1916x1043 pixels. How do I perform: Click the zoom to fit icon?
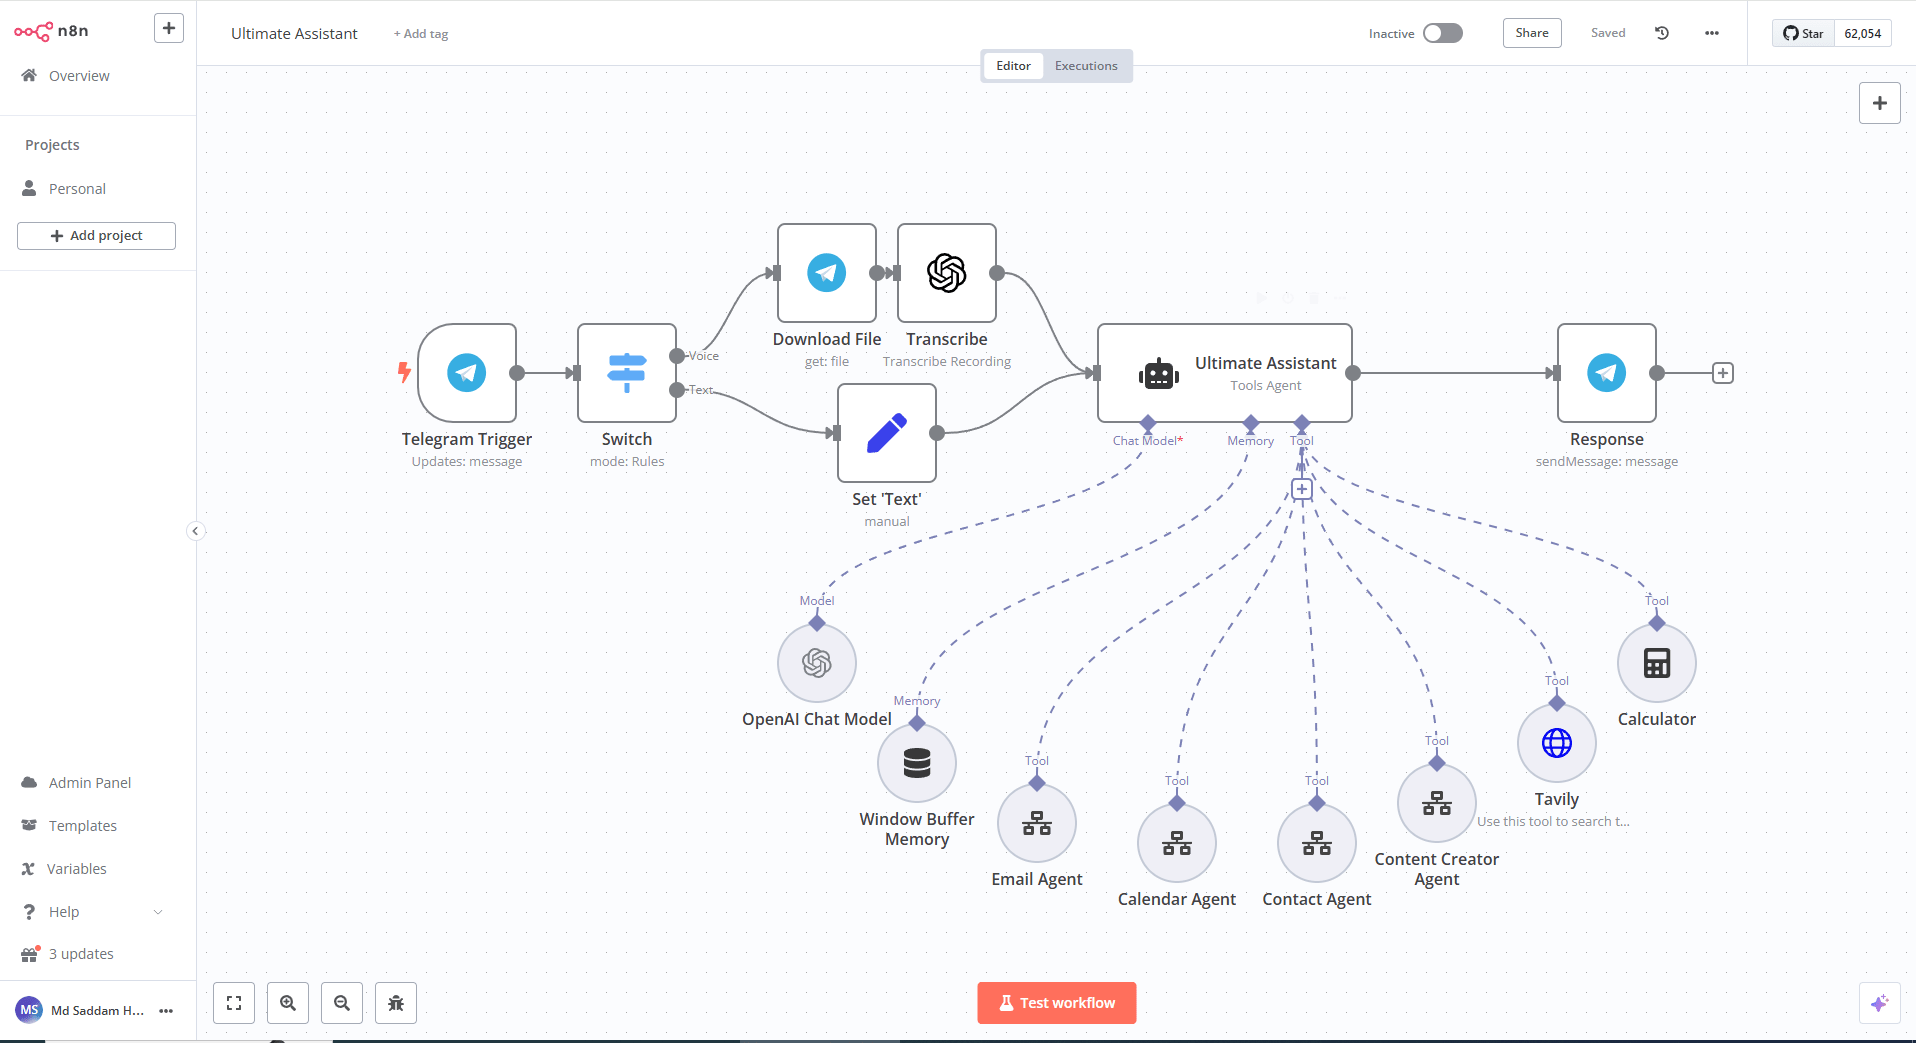[x=234, y=1003]
